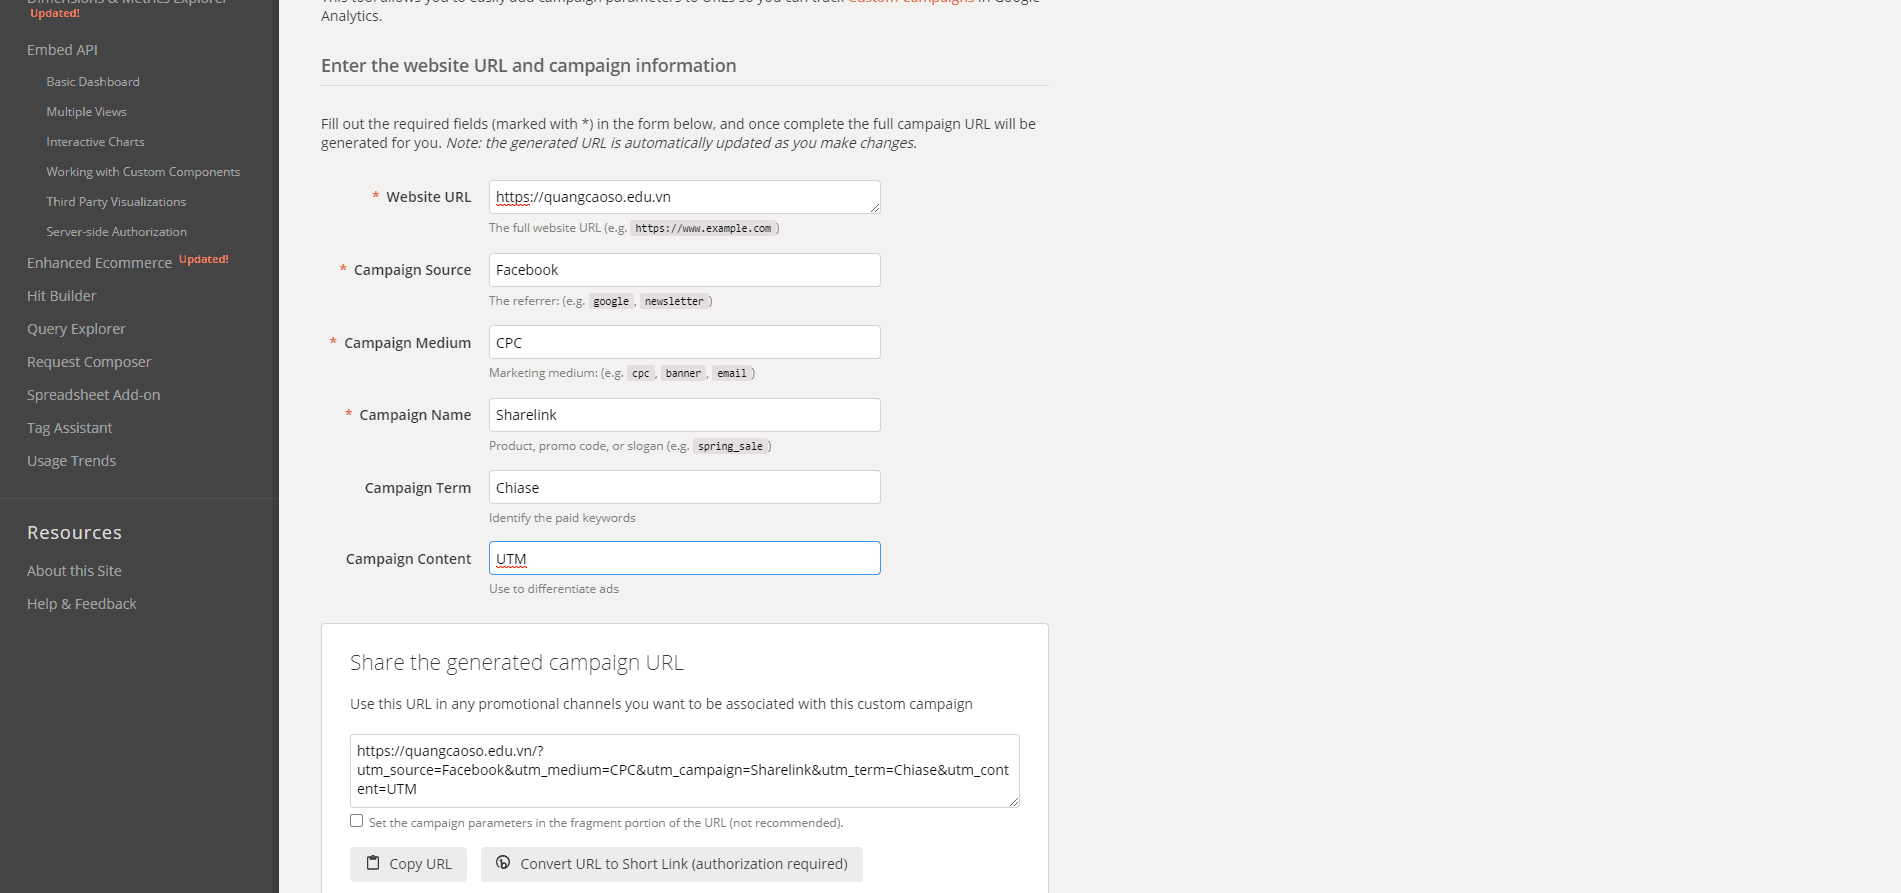Open Basic Dashboard under Embed API
1901x893 pixels.
tap(93, 82)
